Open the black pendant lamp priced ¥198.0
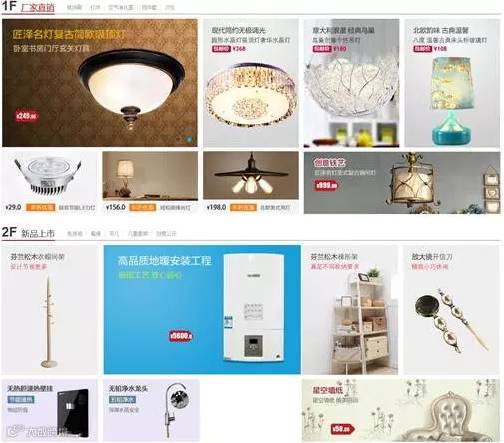 tap(251, 182)
